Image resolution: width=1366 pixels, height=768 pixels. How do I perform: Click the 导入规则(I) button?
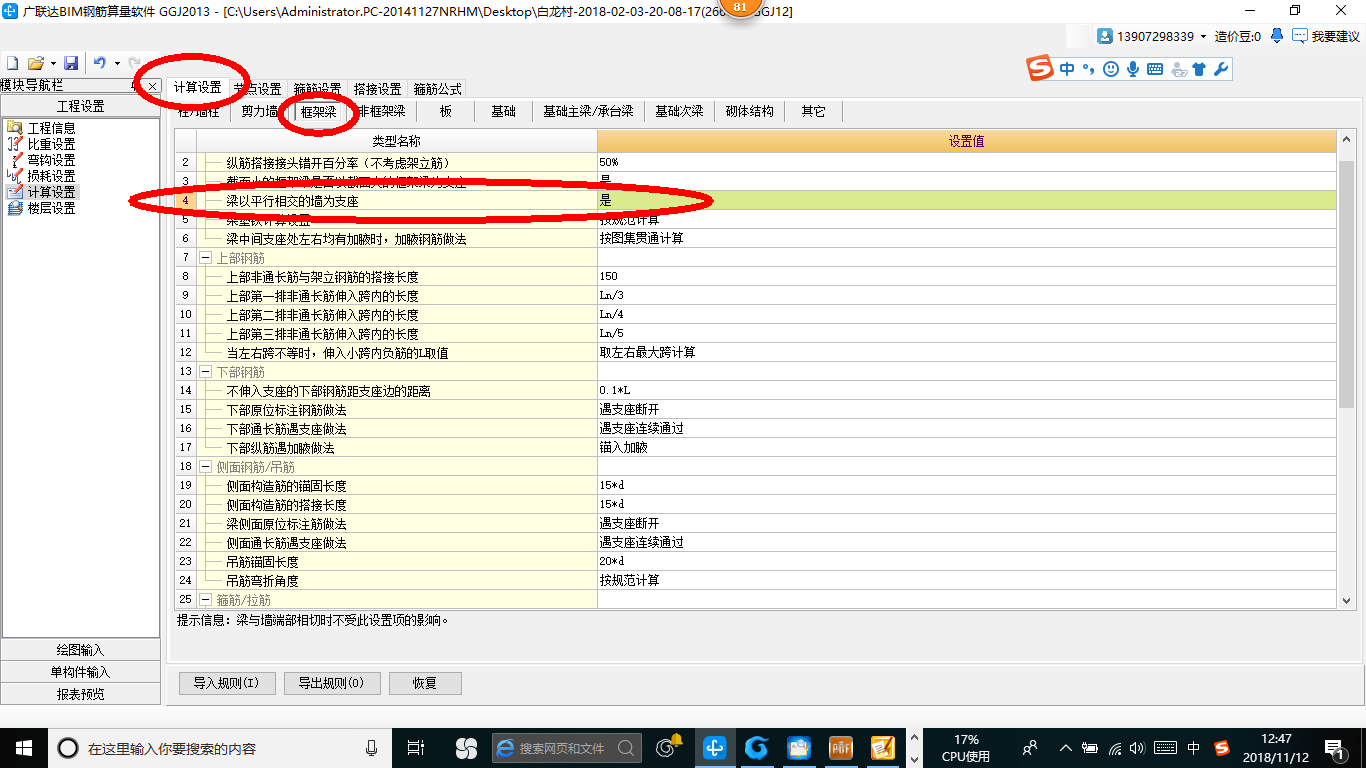[226, 683]
